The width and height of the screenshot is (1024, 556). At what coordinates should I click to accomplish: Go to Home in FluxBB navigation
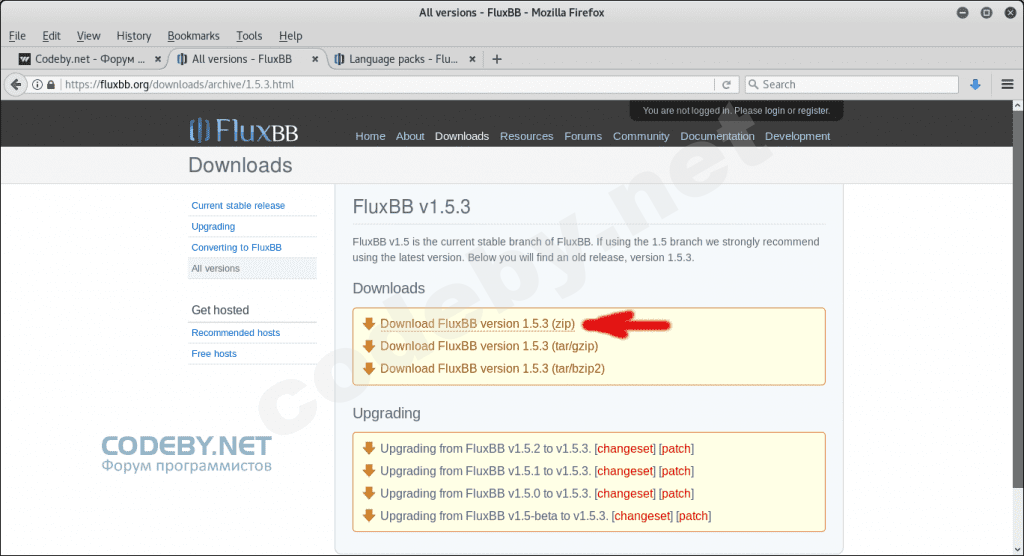point(370,136)
